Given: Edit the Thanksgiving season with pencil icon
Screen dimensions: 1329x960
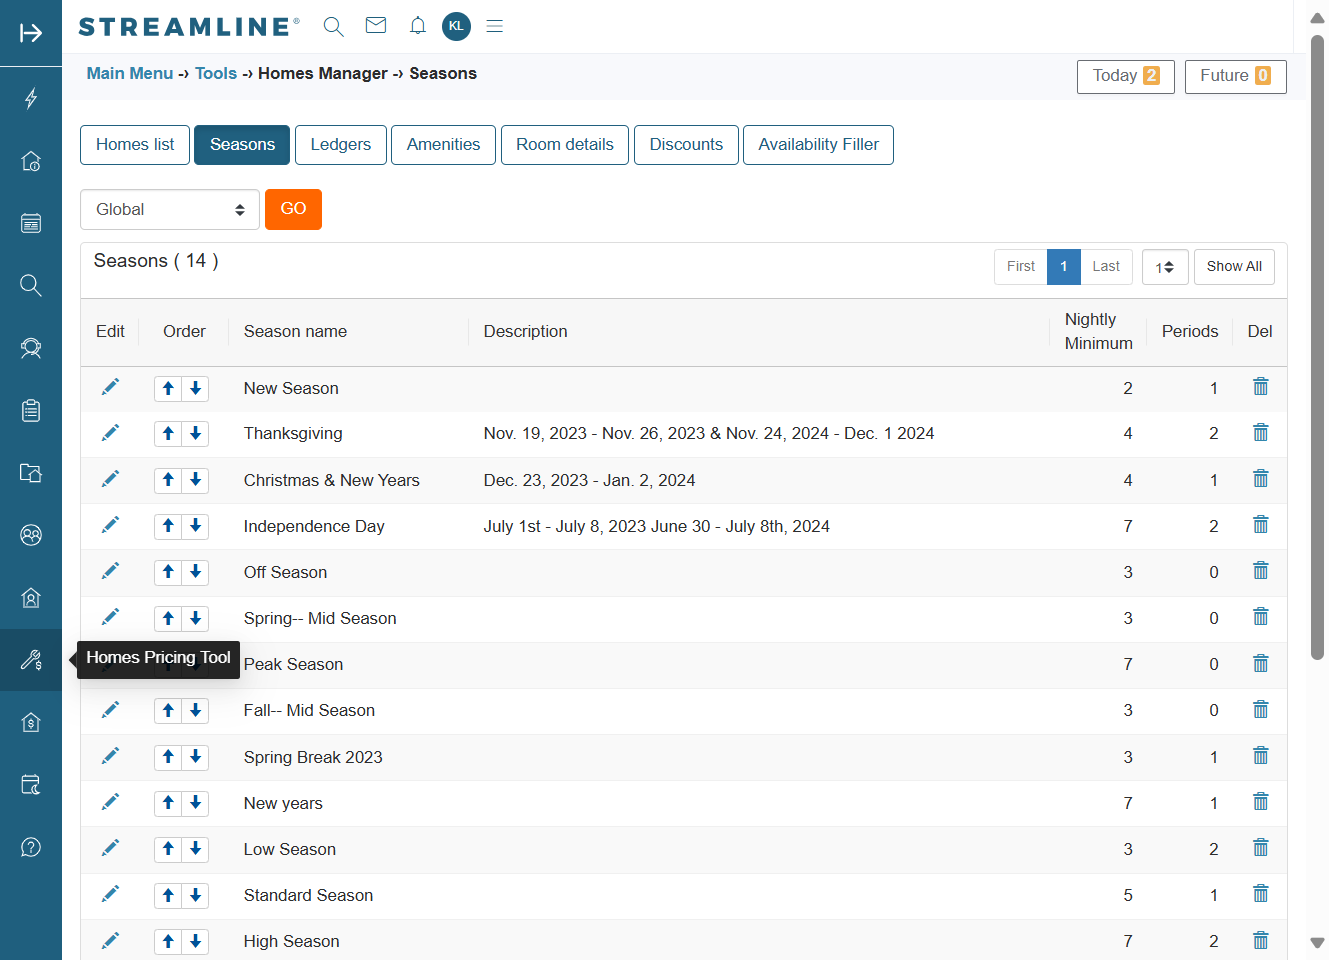Looking at the screenshot, I should pyautogui.click(x=110, y=433).
